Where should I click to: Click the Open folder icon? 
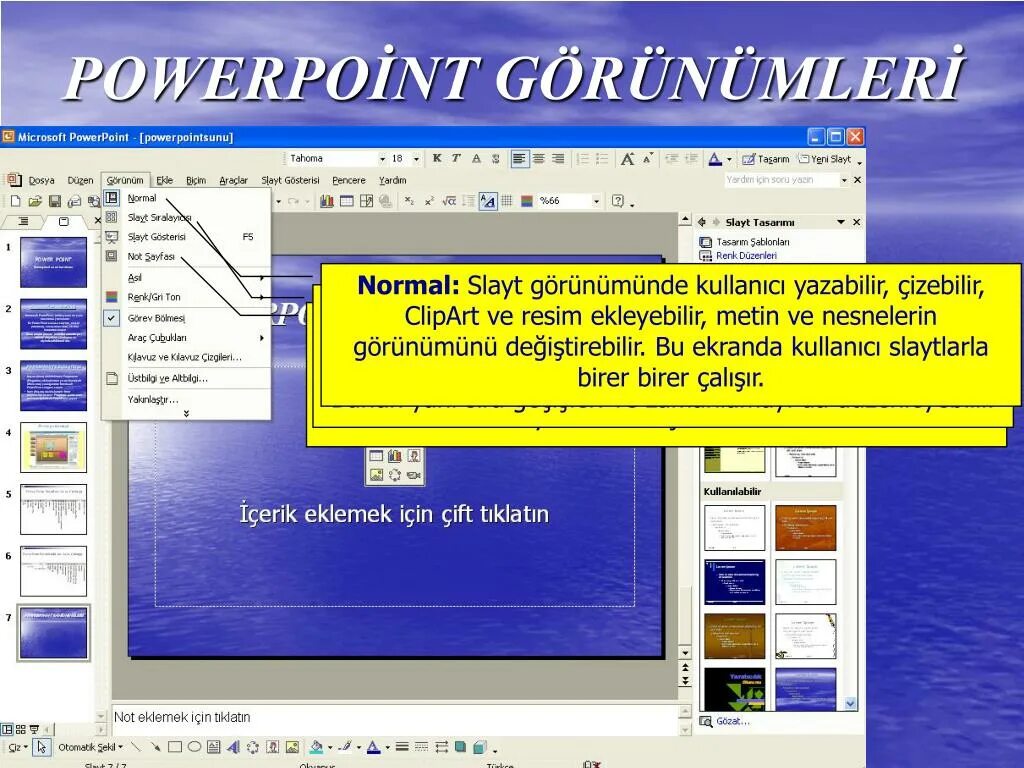(x=35, y=201)
